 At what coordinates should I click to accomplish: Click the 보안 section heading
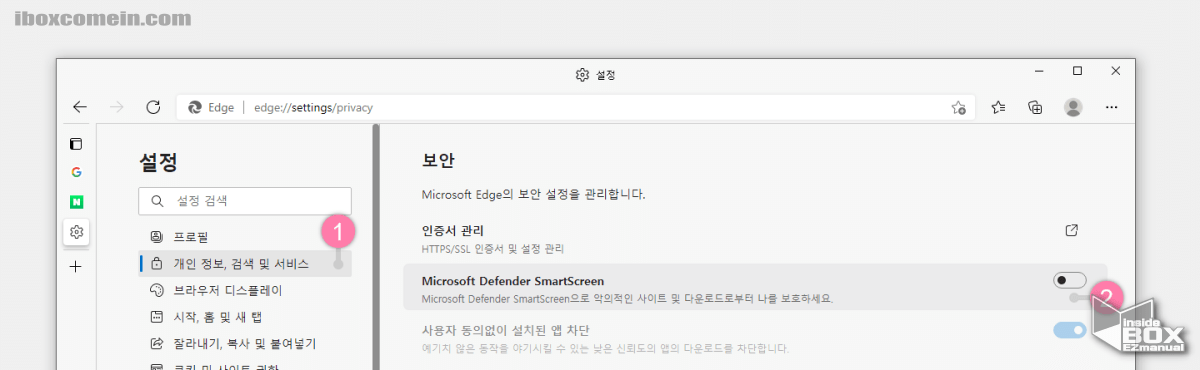point(438,160)
